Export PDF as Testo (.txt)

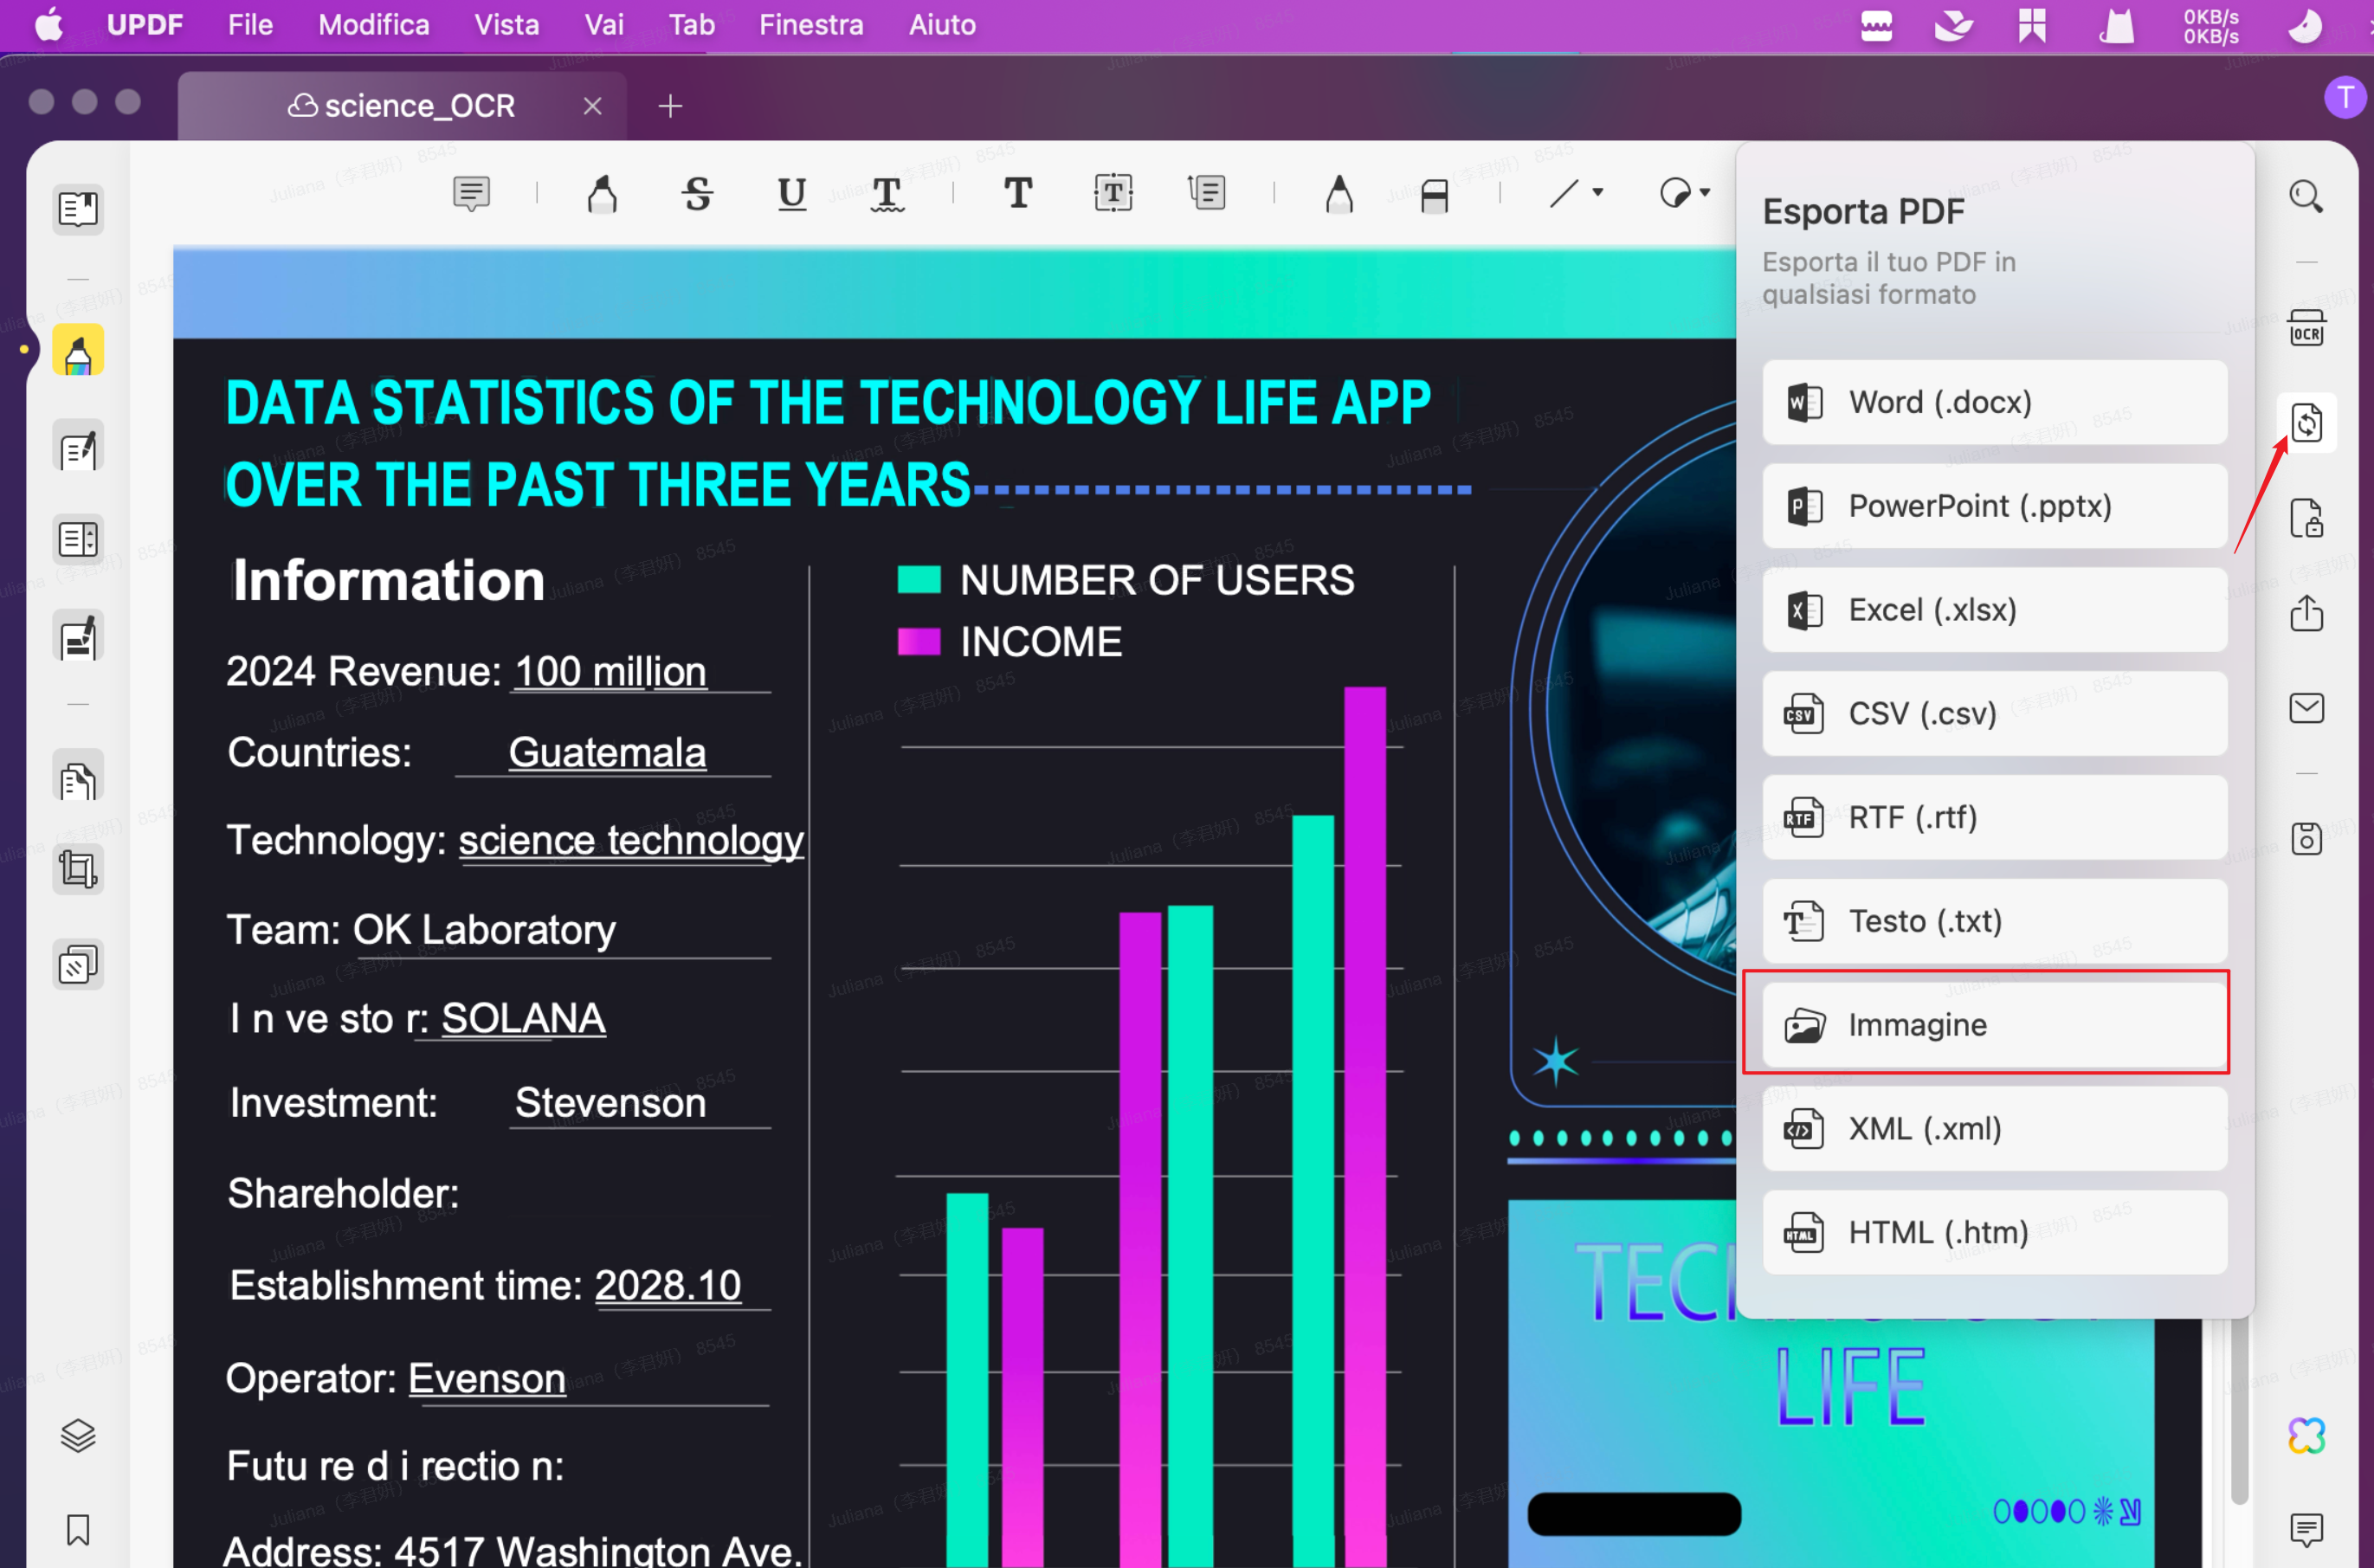pyautogui.click(x=1994, y=921)
